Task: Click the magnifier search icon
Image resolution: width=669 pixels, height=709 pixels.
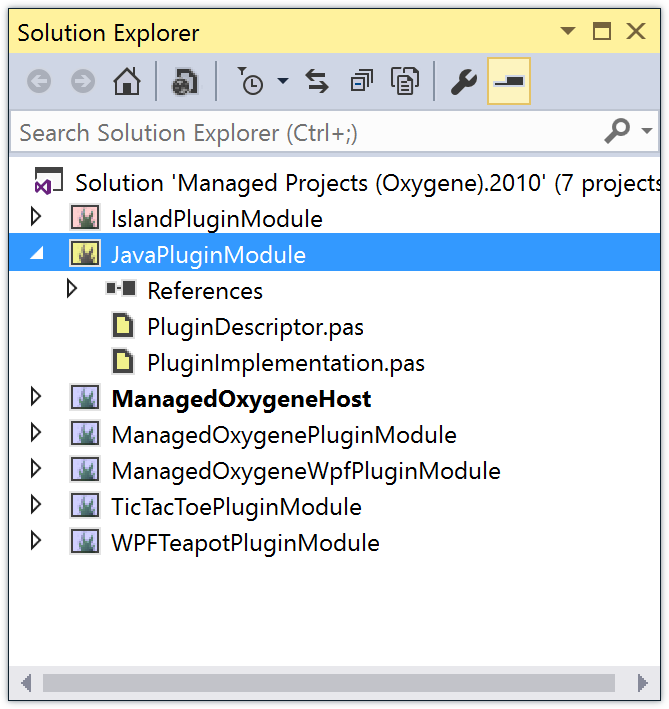Action: 617,131
